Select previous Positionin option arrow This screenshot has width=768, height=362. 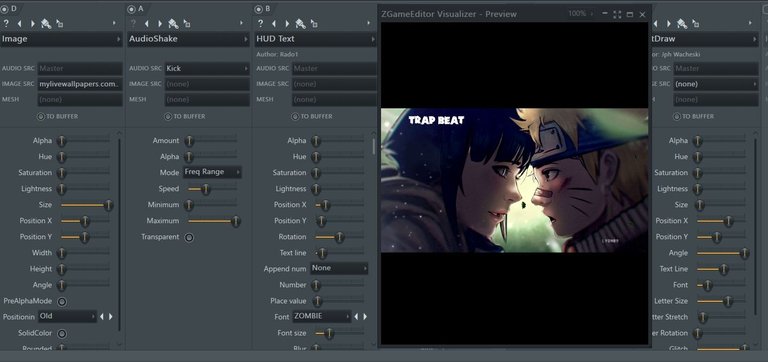[x=102, y=317]
